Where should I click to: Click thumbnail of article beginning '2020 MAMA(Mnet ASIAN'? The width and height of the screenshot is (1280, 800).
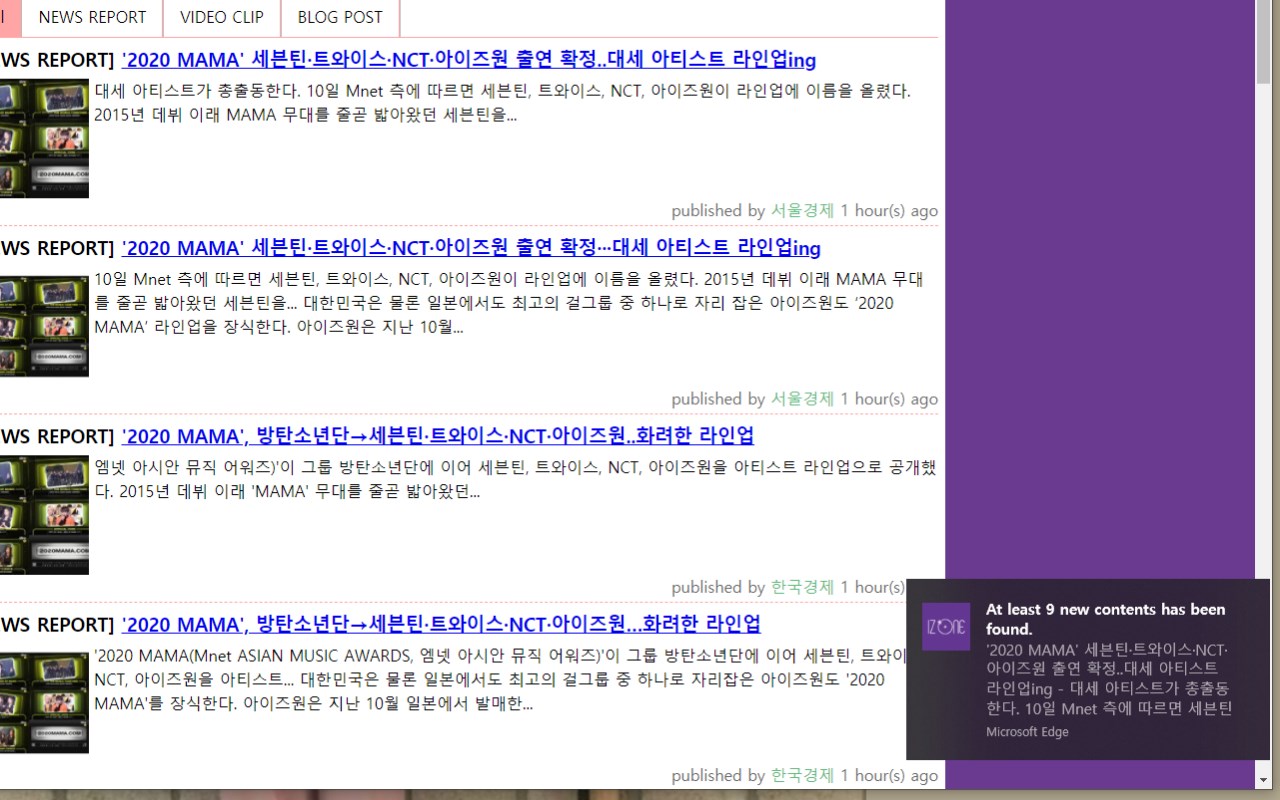(x=44, y=702)
